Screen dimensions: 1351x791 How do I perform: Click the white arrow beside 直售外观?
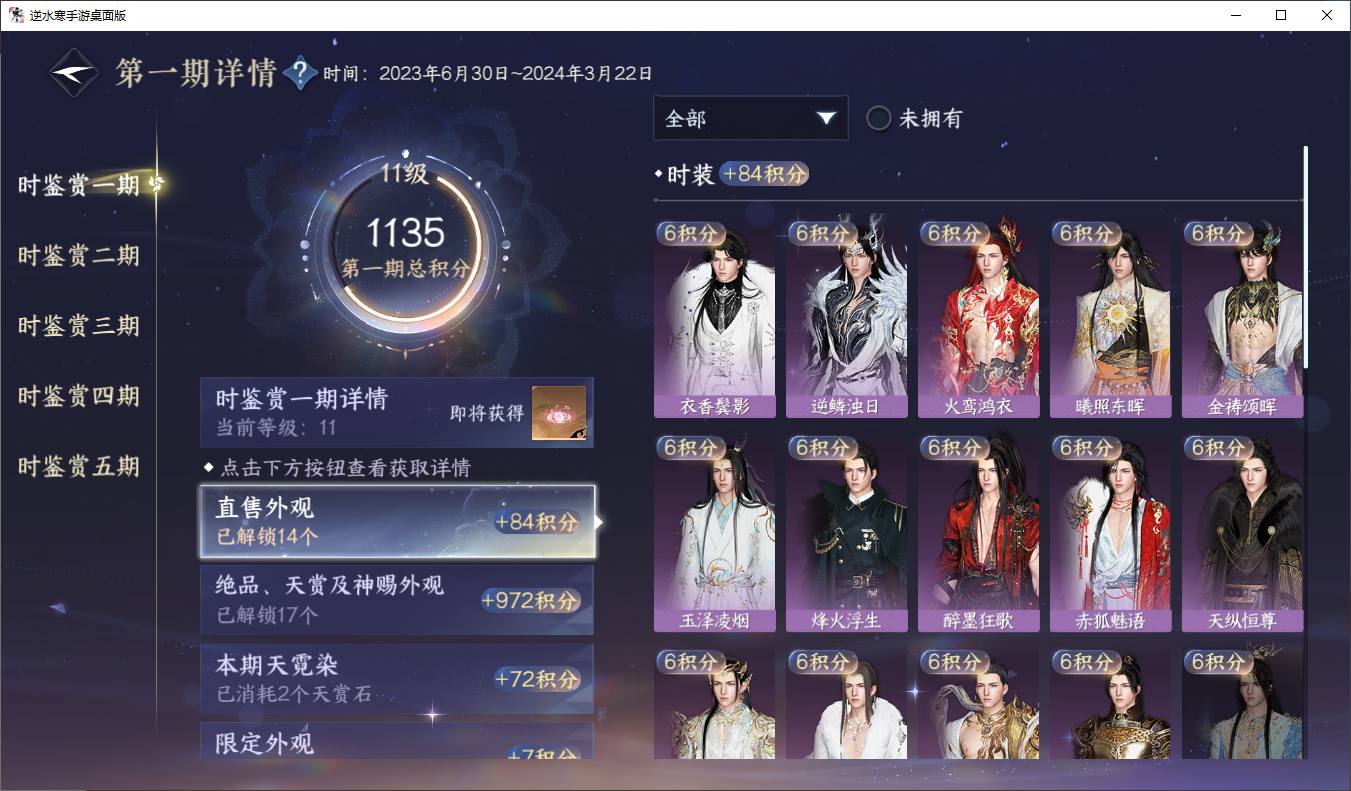(599, 522)
